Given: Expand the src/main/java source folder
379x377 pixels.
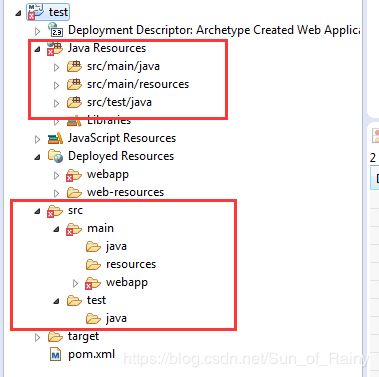Looking at the screenshot, I should click(56, 67).
